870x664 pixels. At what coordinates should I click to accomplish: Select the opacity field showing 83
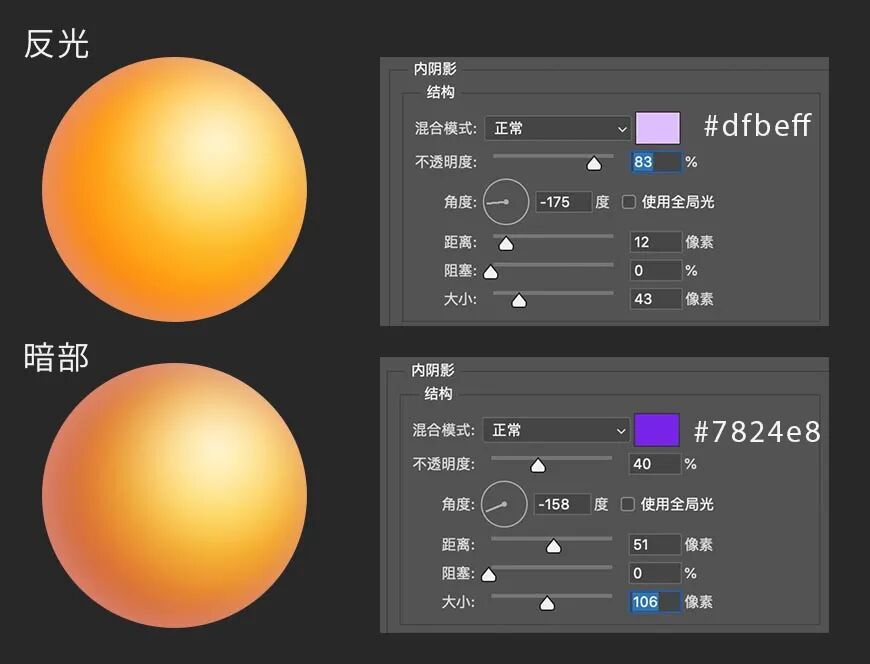[656, 162]
